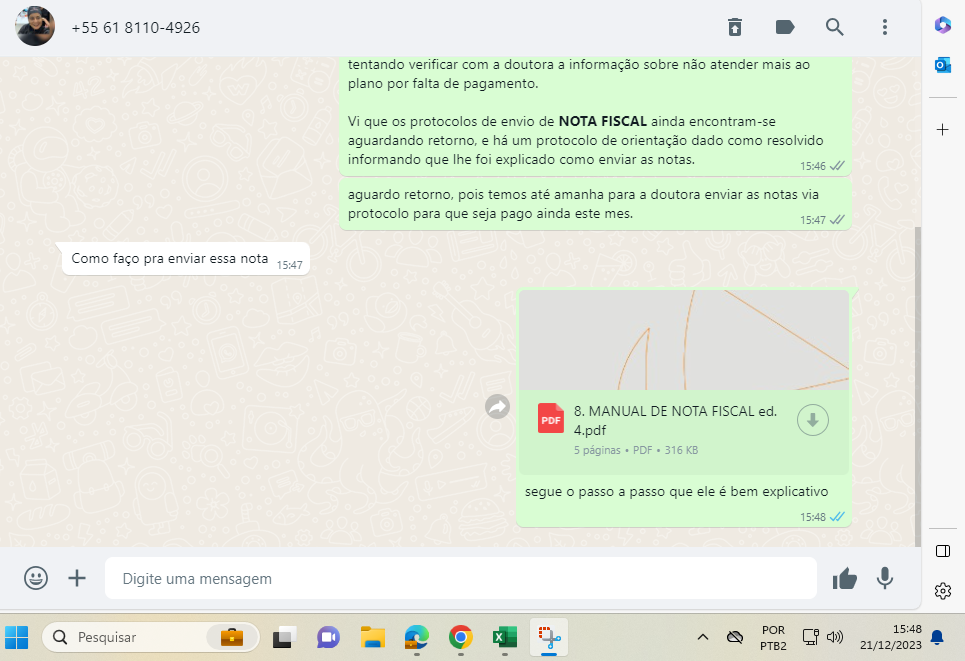Switch to Excel on the taskbar
Viewport: 965px width, 661px height.
(505, 637)
